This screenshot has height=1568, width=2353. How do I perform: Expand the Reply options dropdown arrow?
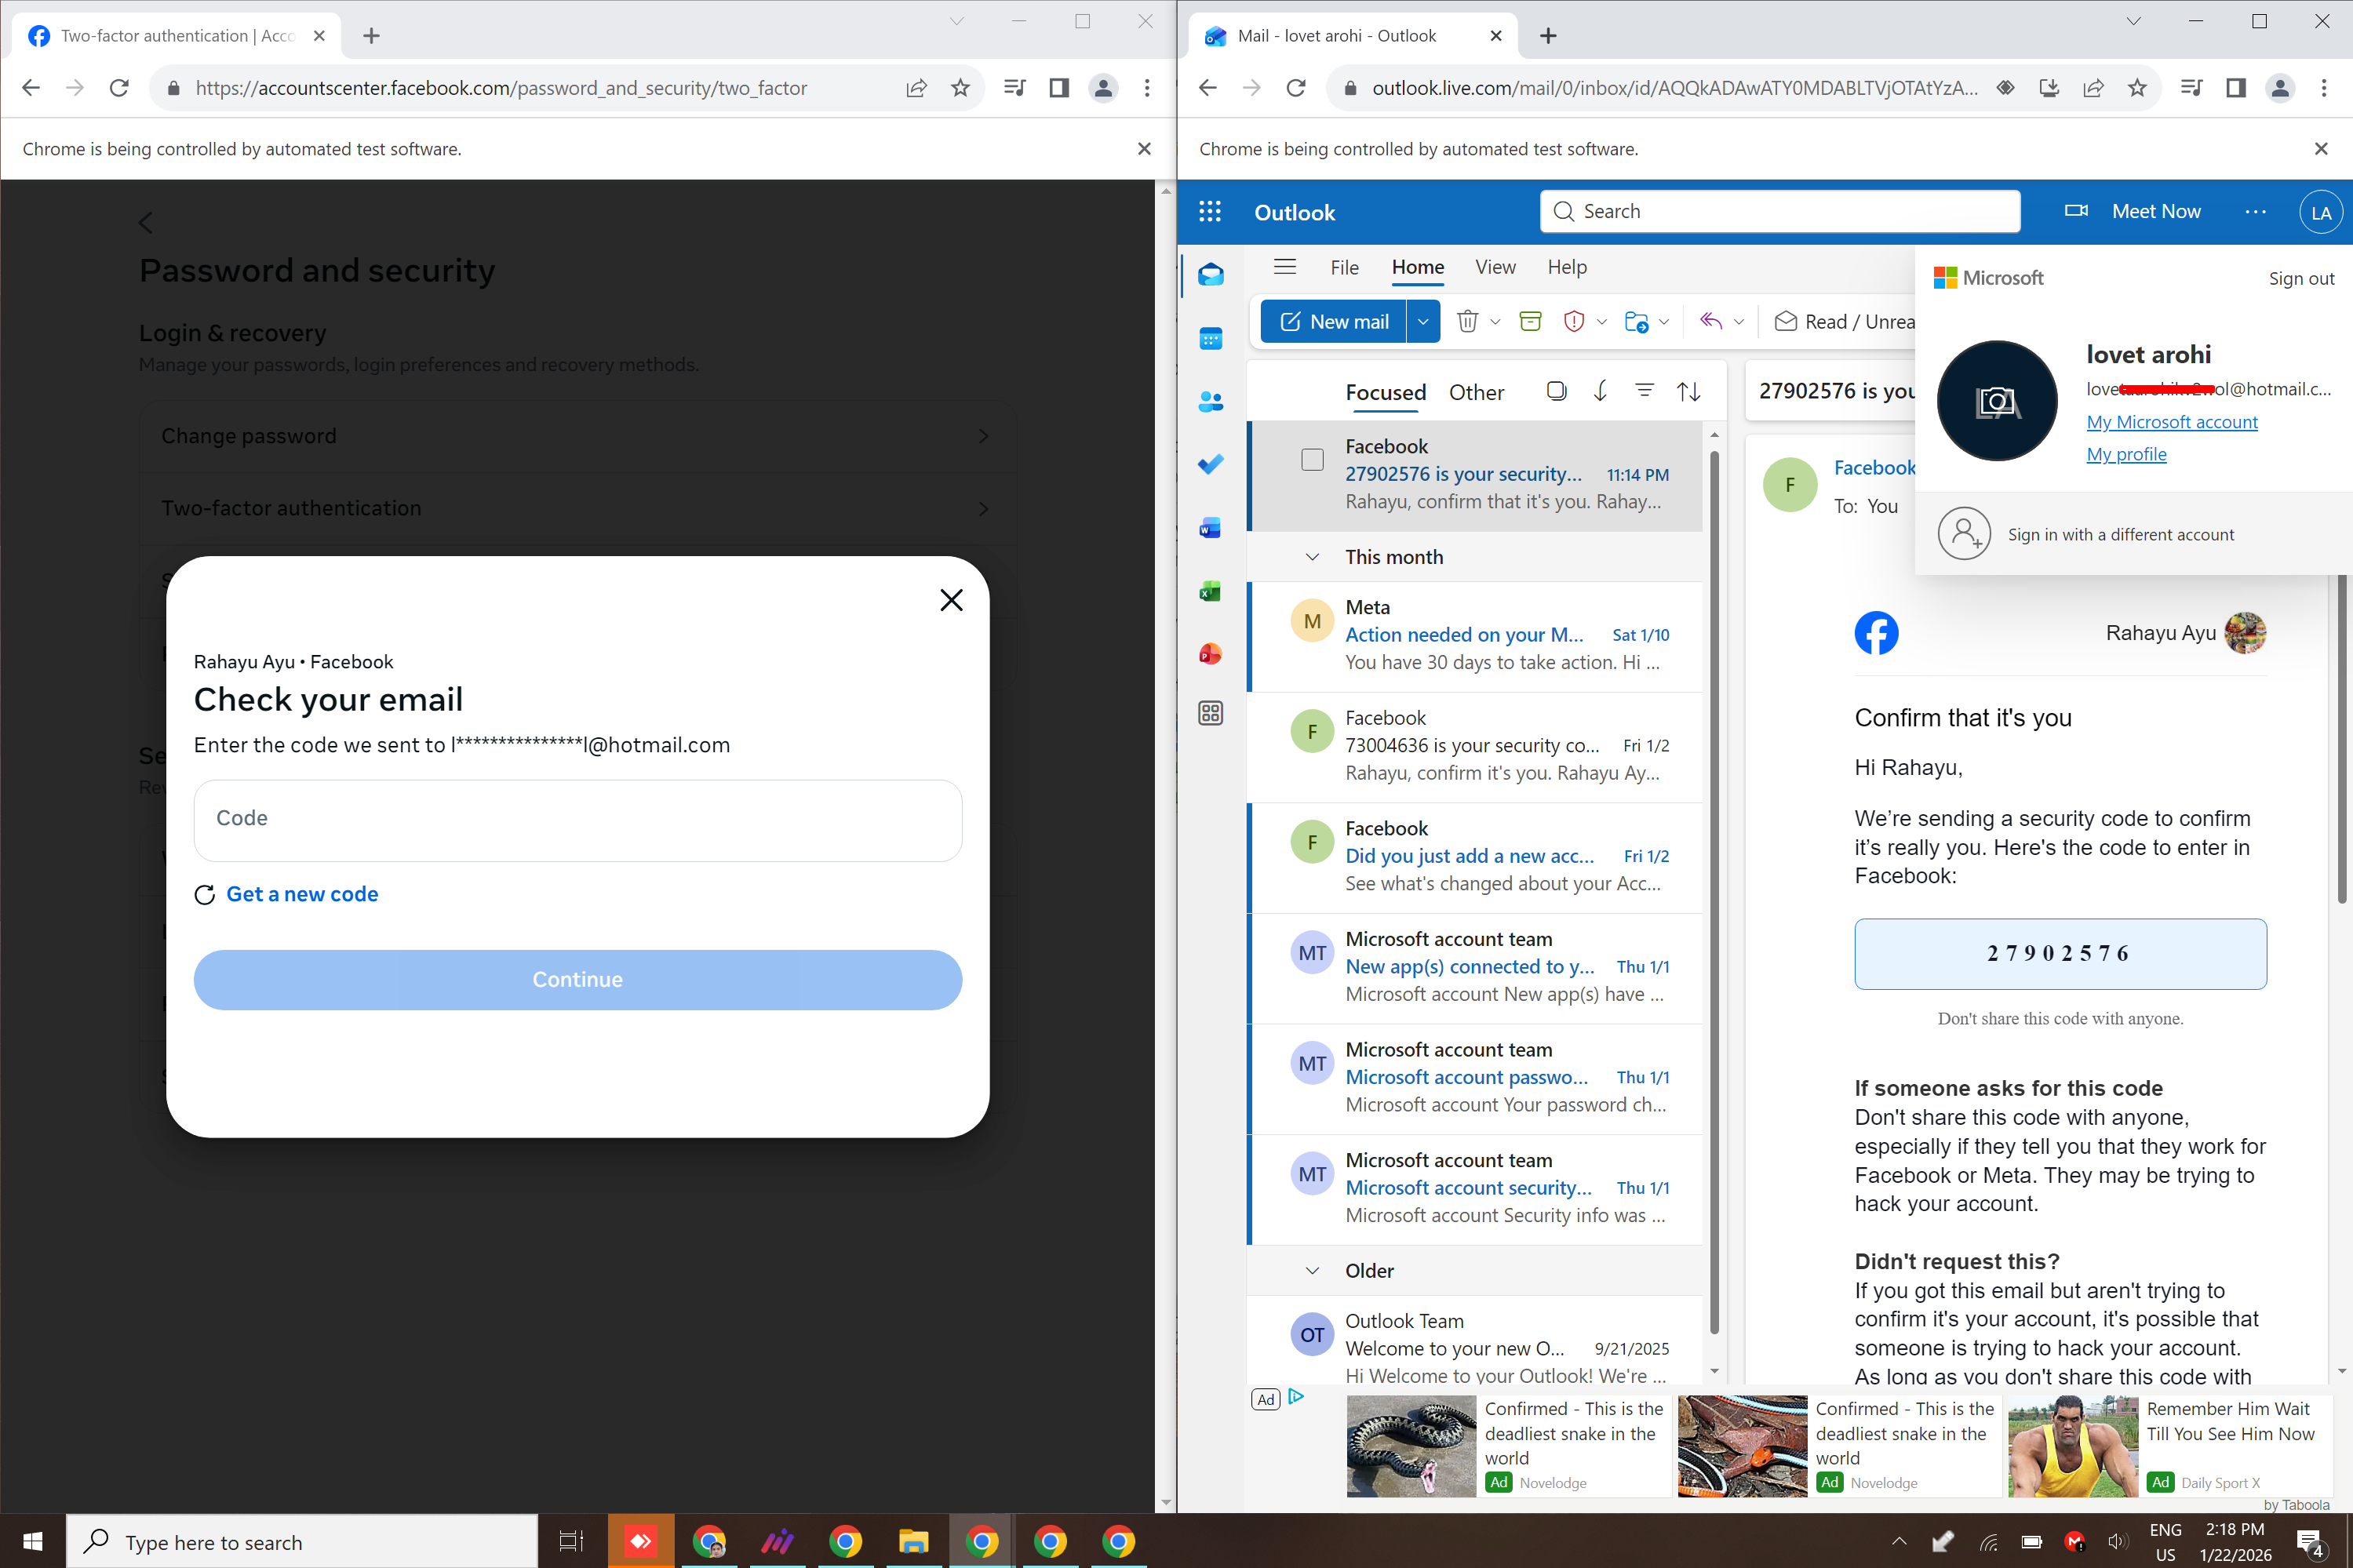click(1739, 321)
